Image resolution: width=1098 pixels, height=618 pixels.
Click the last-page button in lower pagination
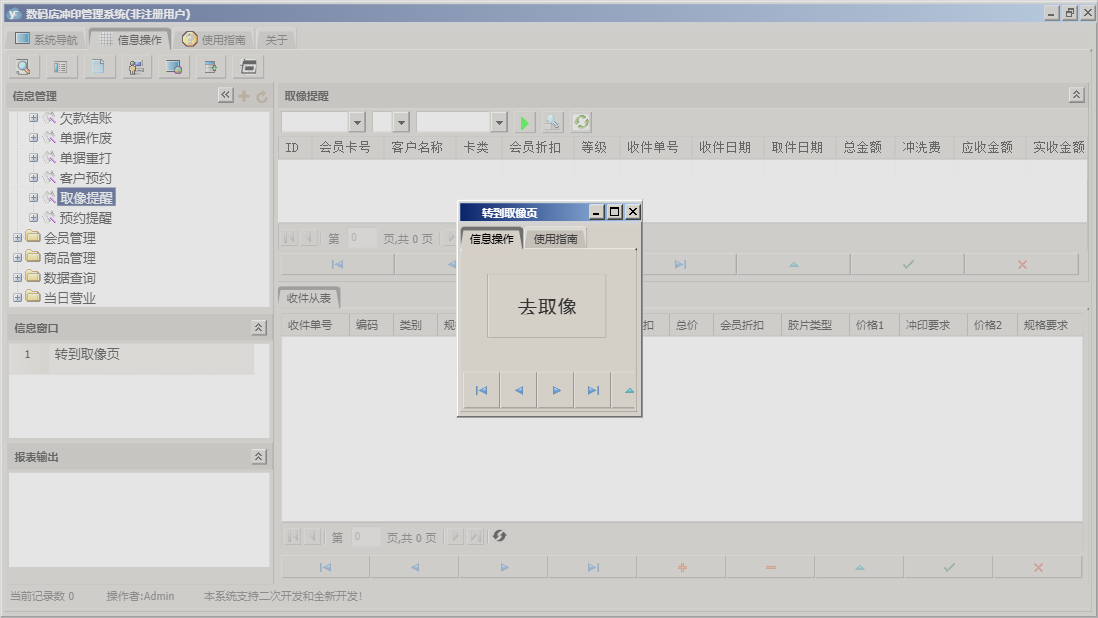click(x=476, y=537)
